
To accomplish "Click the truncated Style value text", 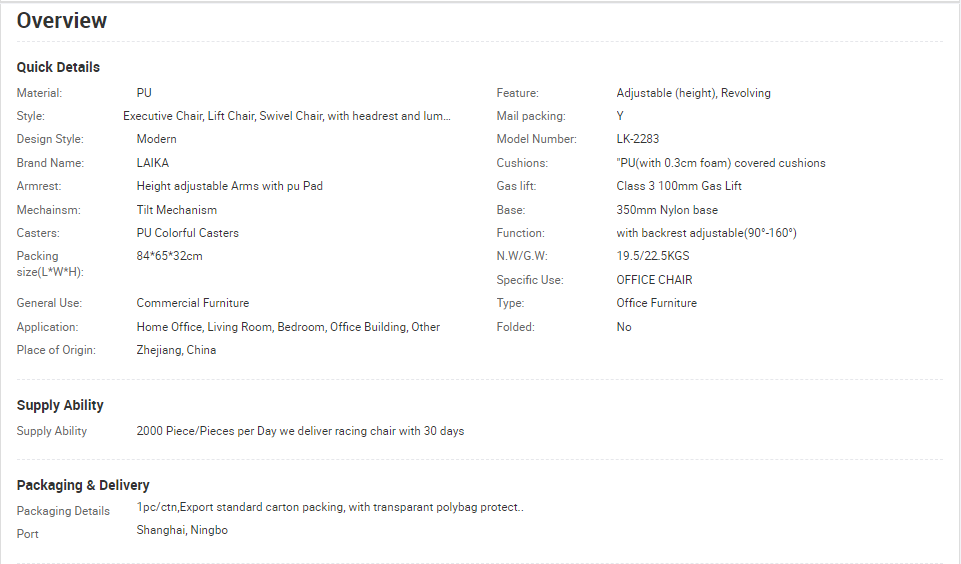I will (287, 116).
